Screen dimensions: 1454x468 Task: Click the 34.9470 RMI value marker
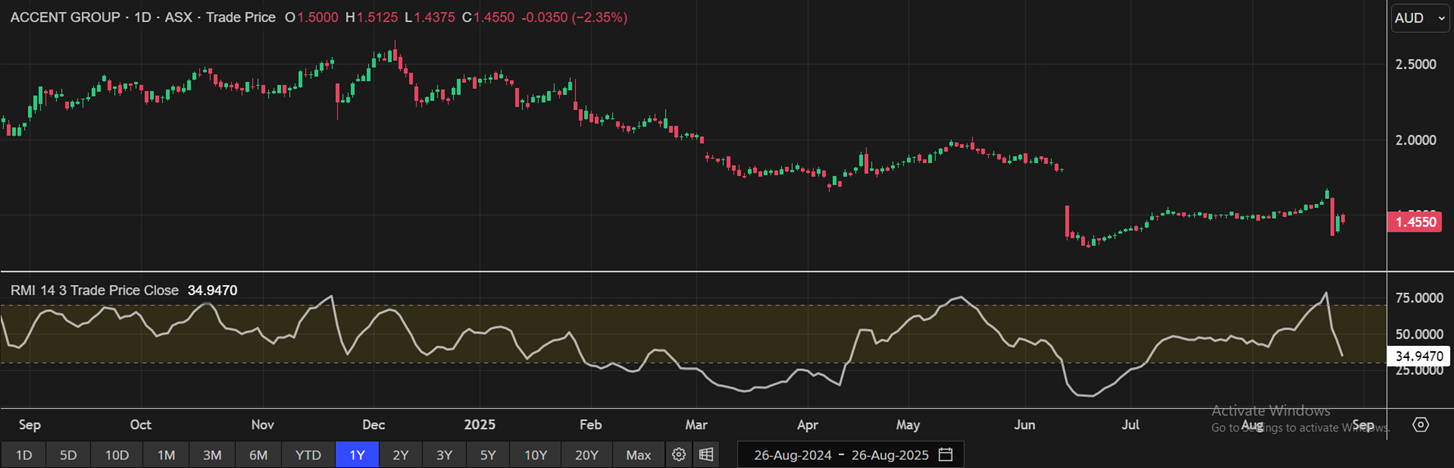click(x=1420, y=355)
